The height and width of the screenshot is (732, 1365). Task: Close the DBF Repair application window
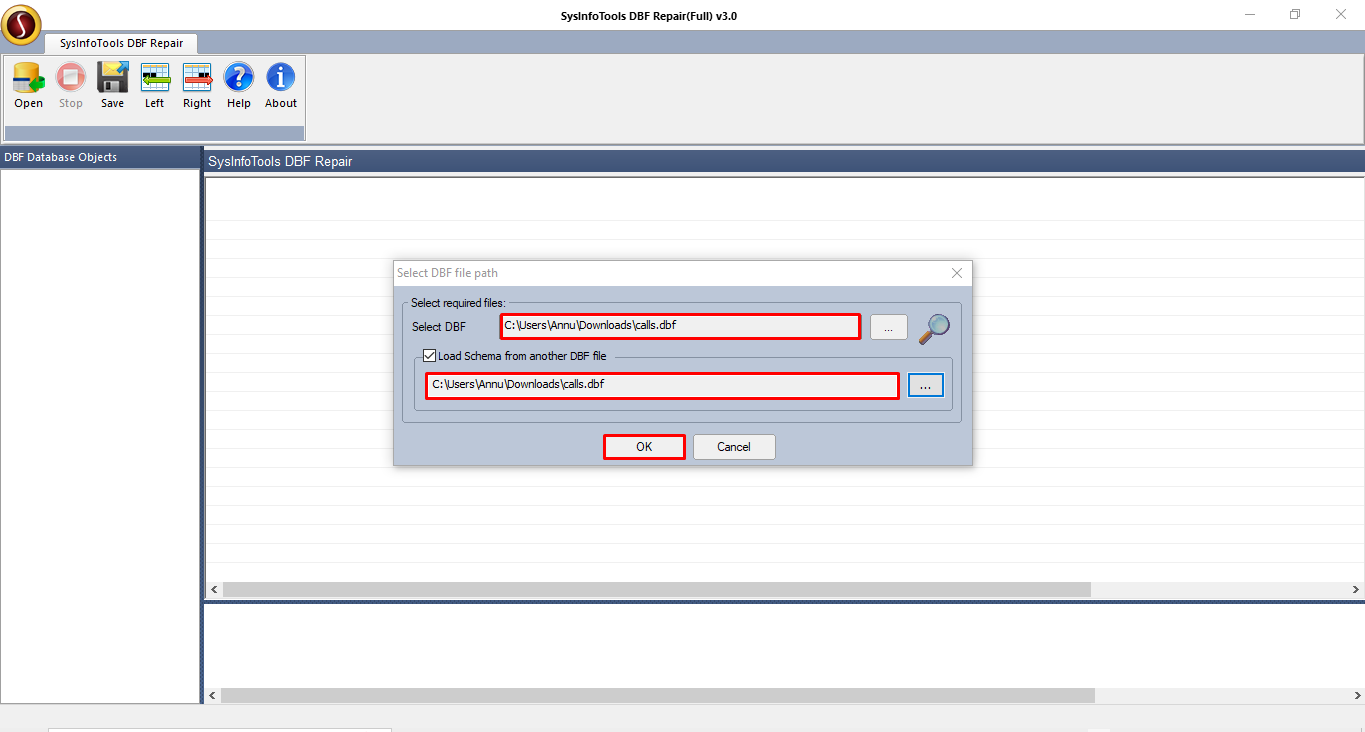1341,14
